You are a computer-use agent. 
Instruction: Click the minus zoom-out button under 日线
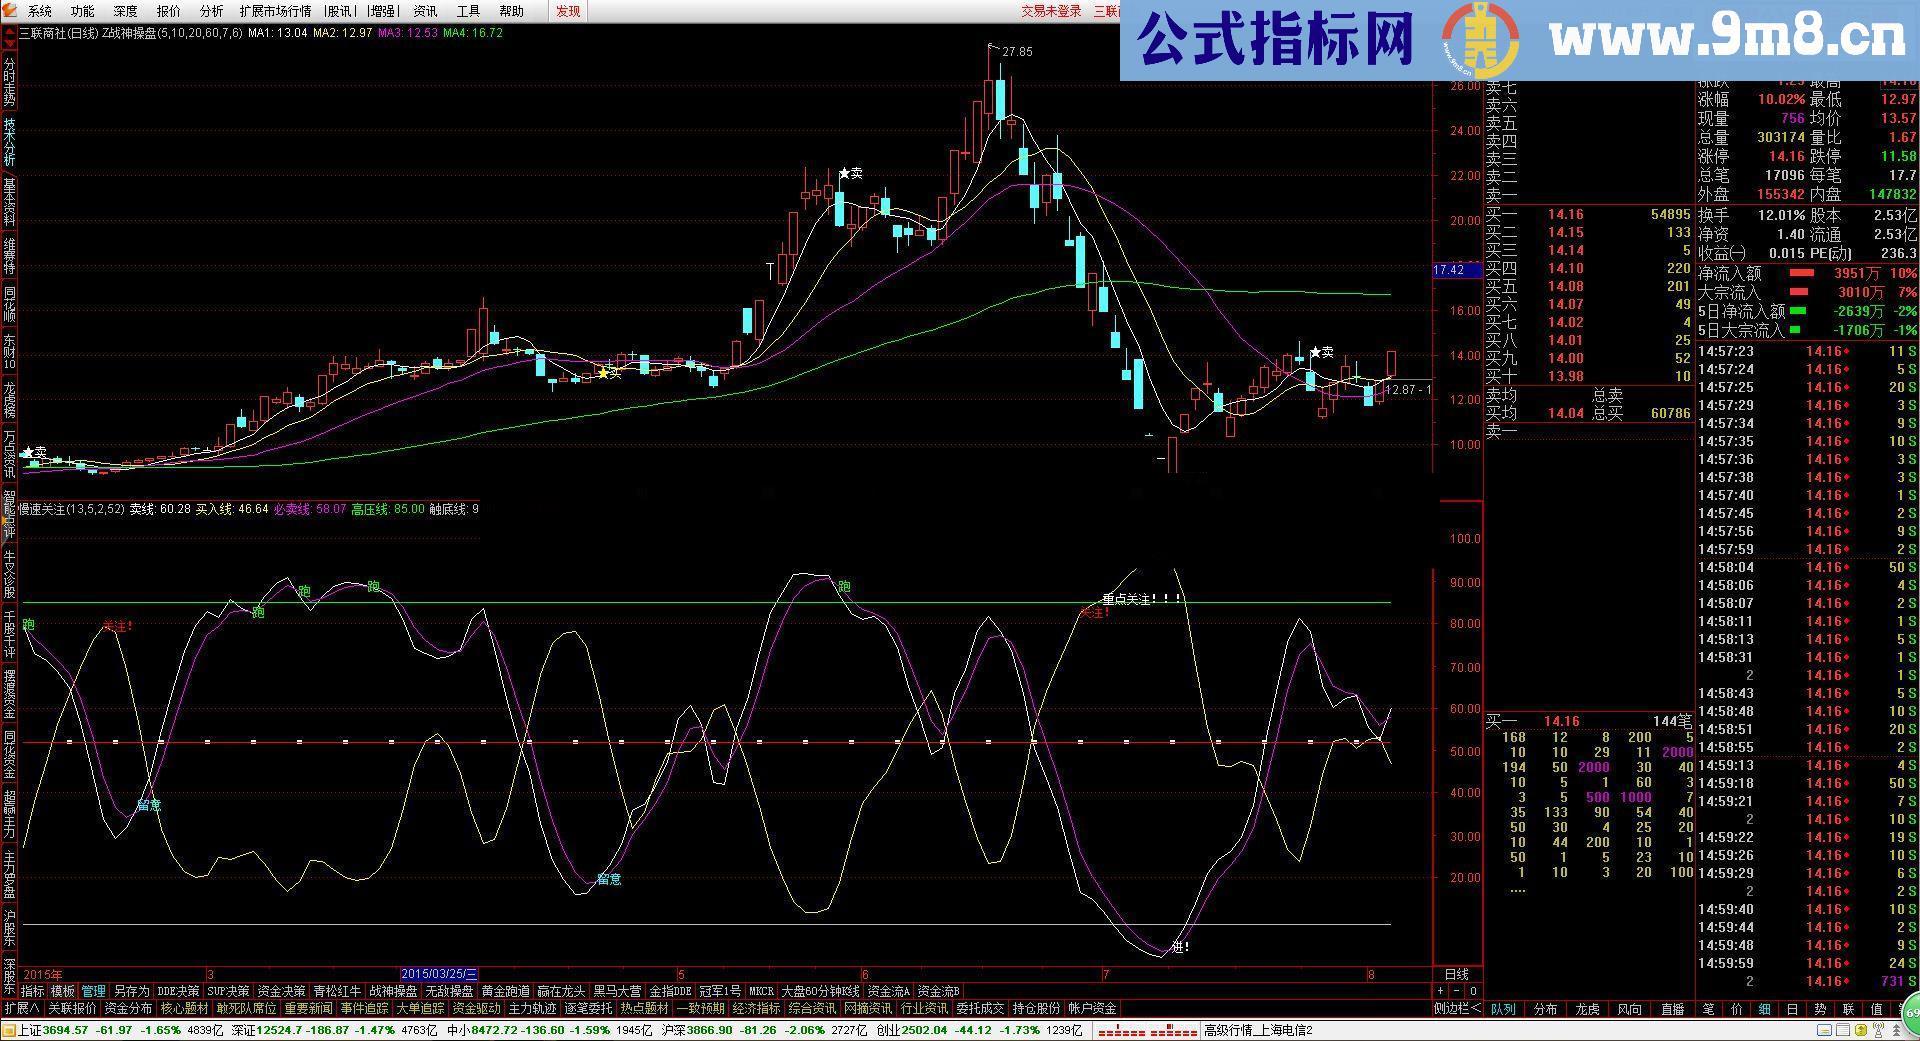(1457, 991)
